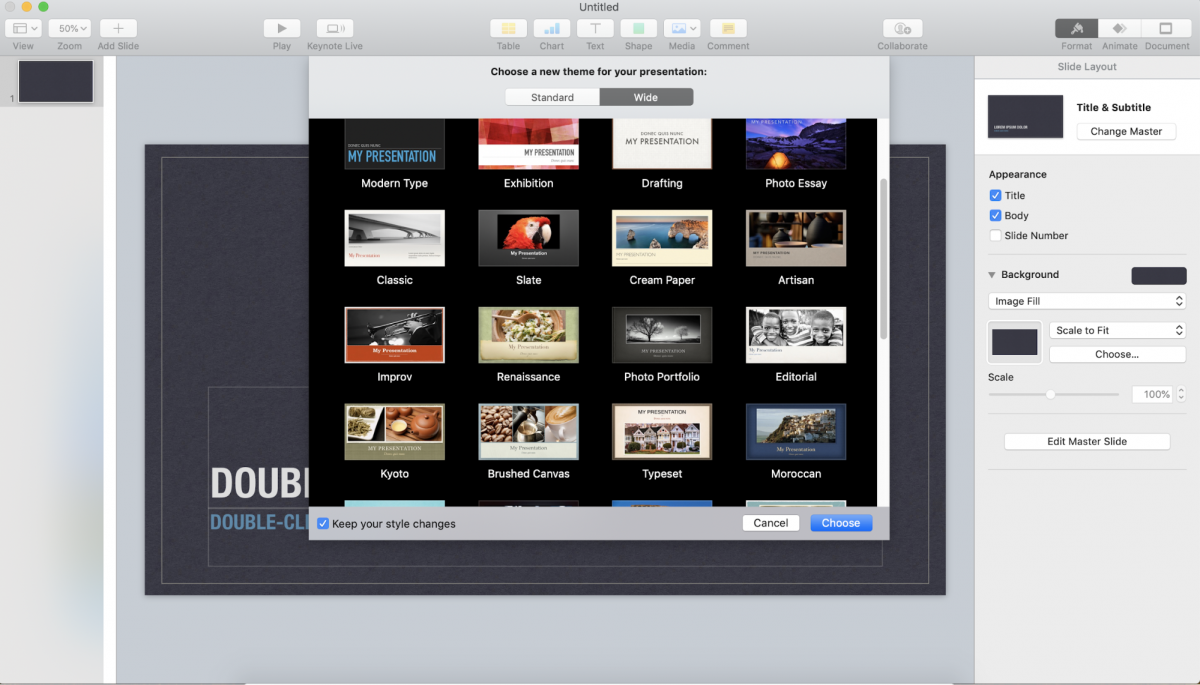Collapse the Background section triangle

point(992,275)
